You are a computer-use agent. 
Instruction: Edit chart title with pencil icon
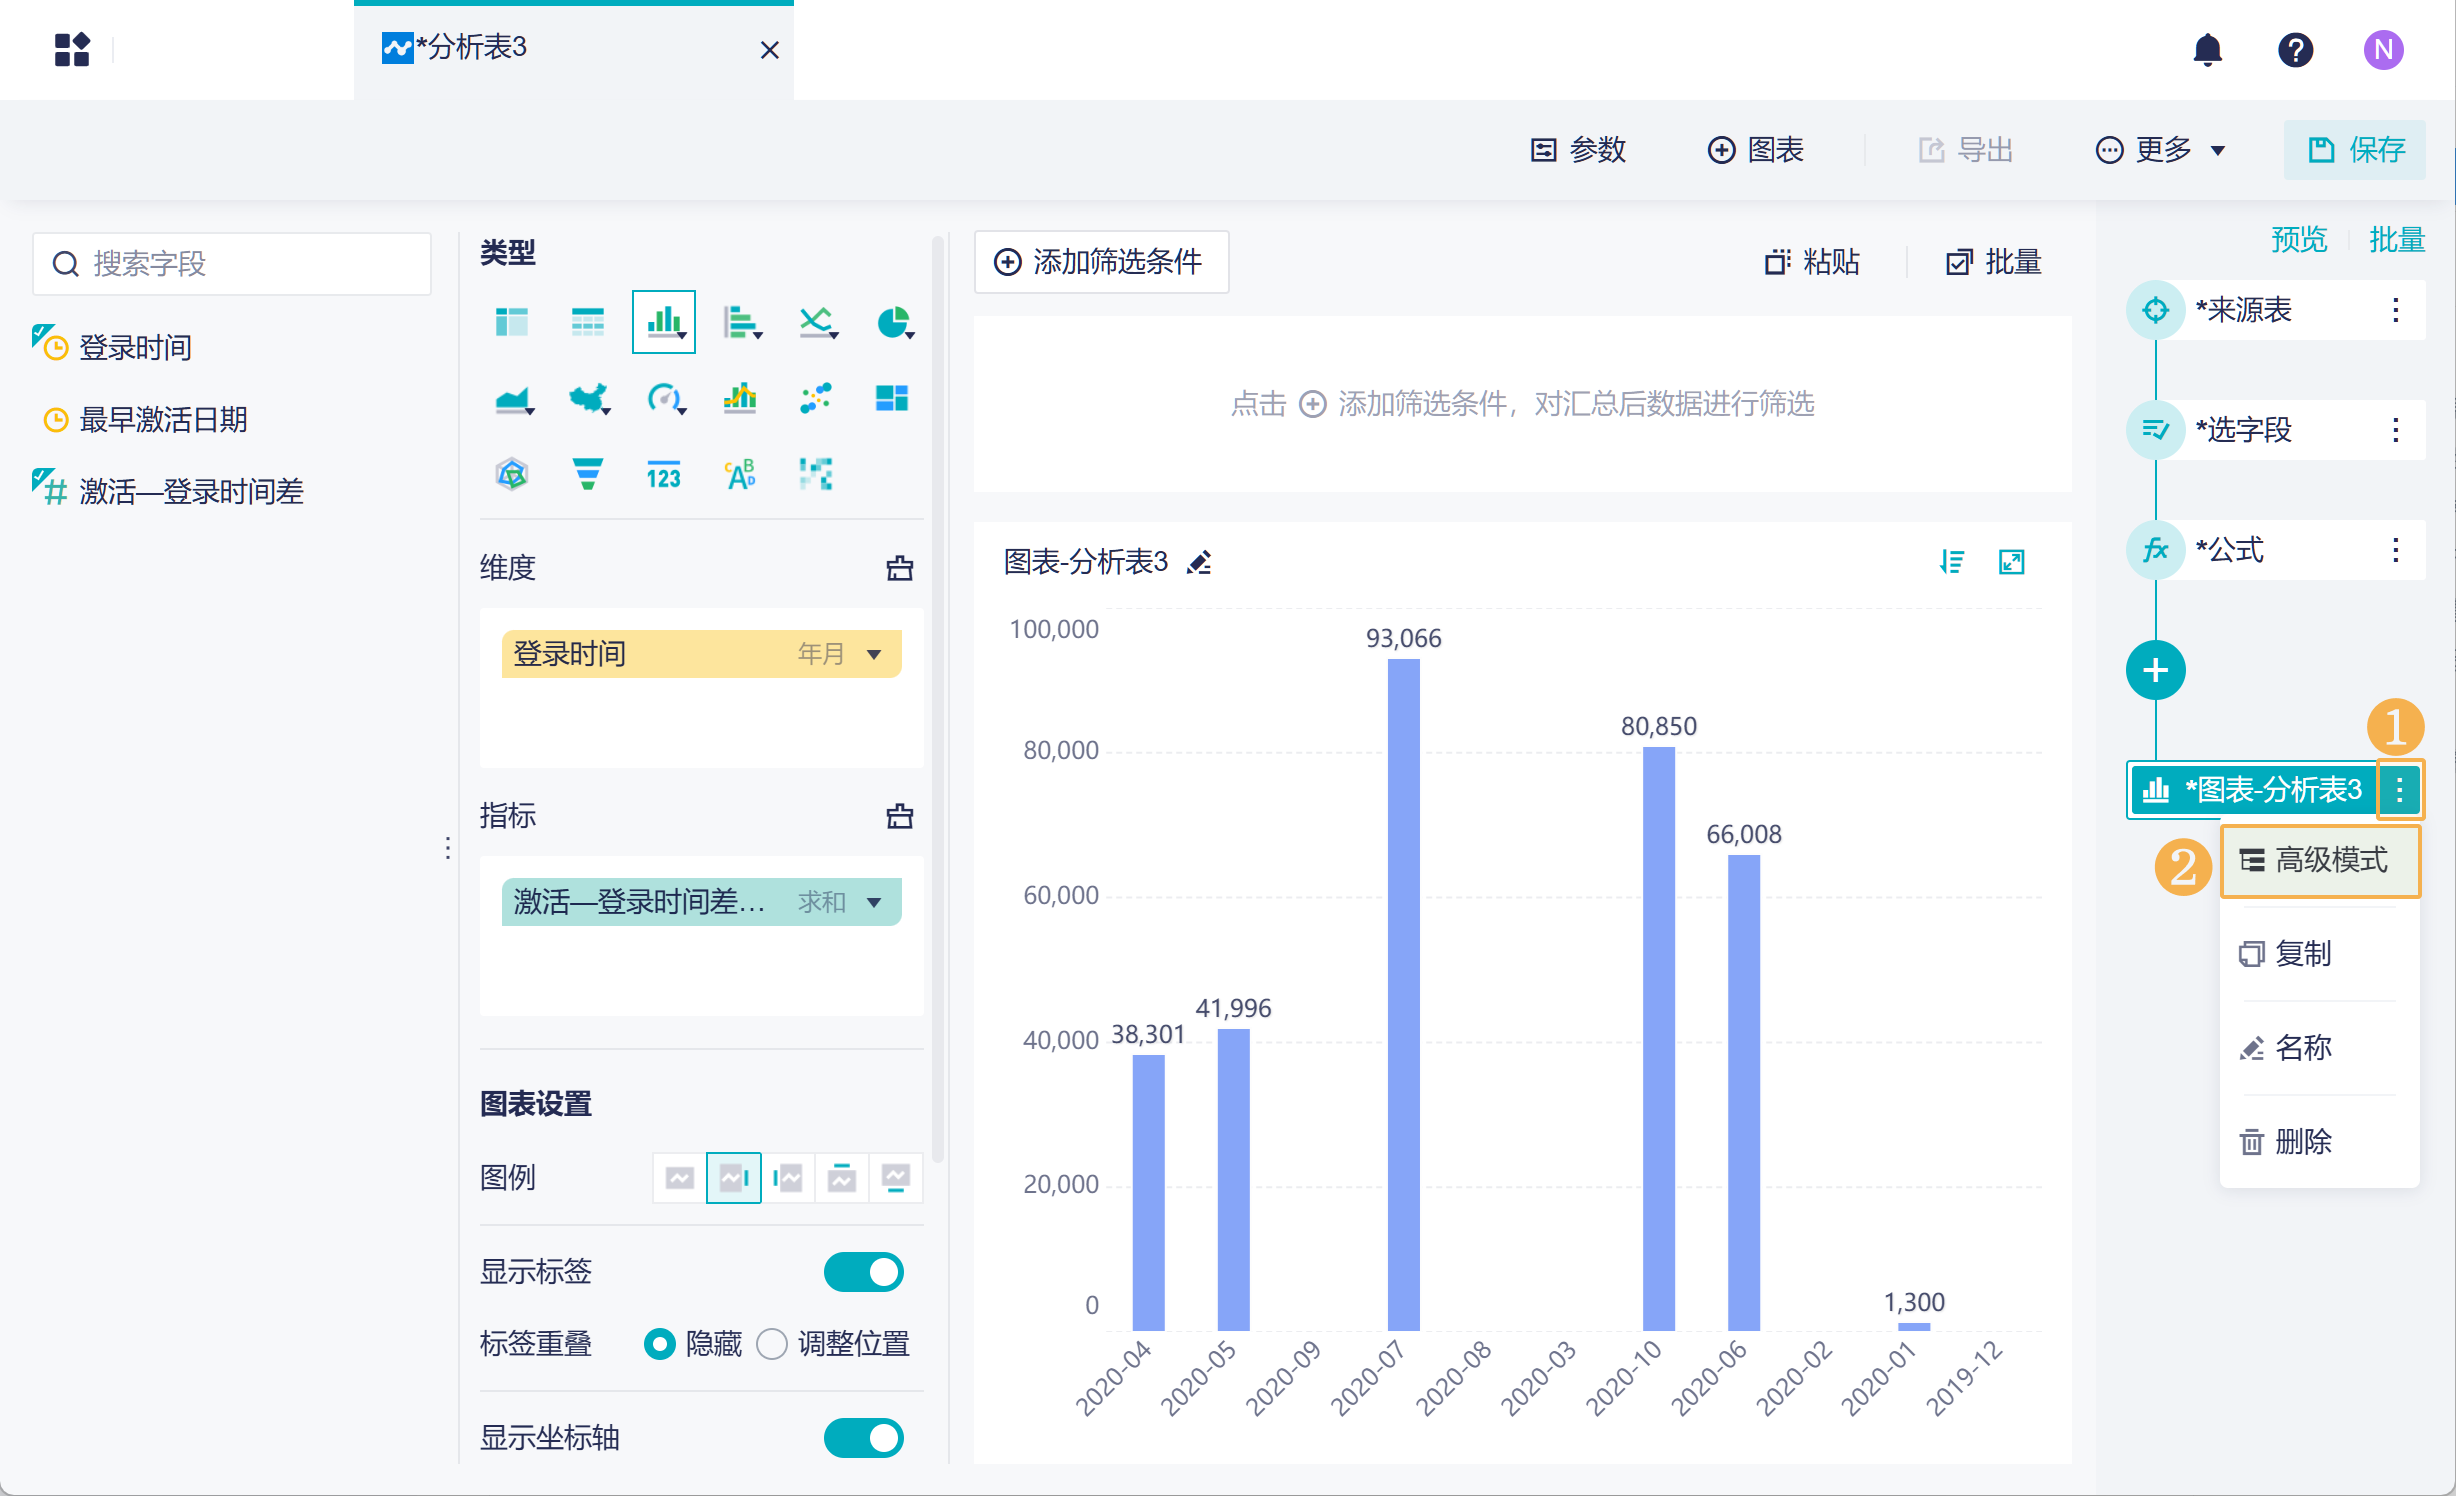click(x=1199, y=563)
